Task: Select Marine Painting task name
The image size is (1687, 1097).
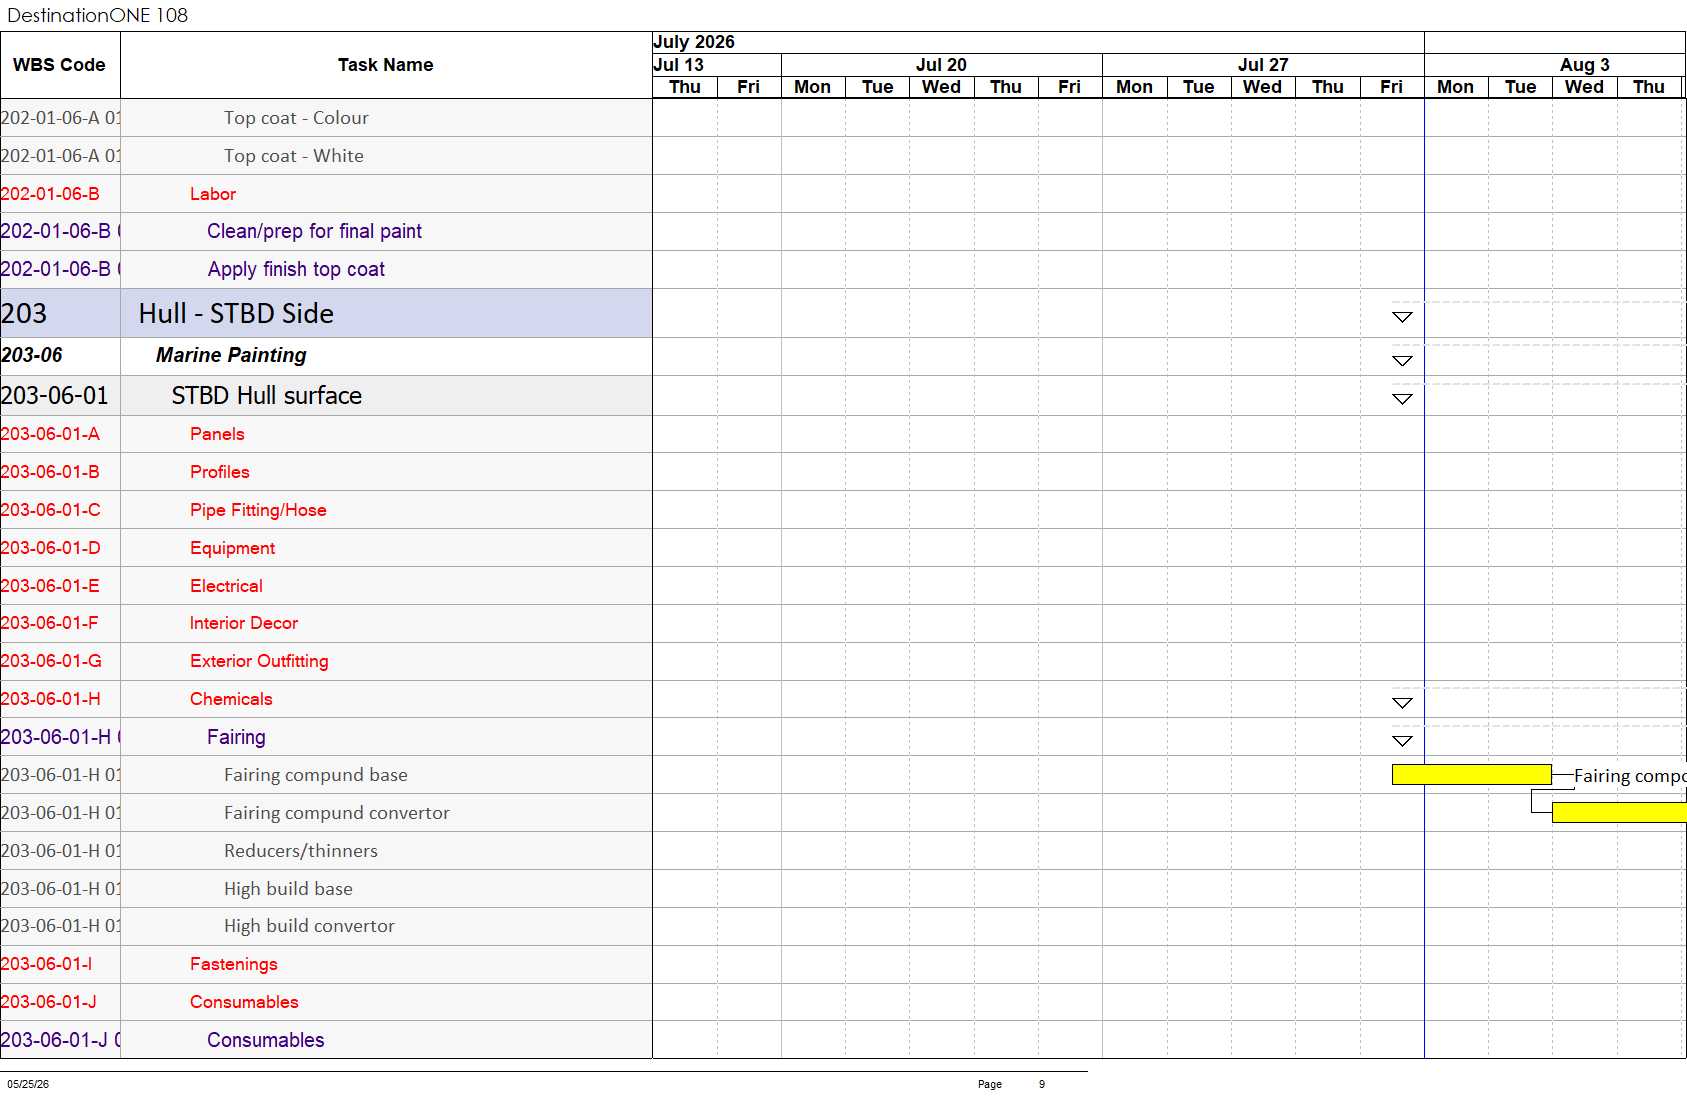Action: point(231,355)
